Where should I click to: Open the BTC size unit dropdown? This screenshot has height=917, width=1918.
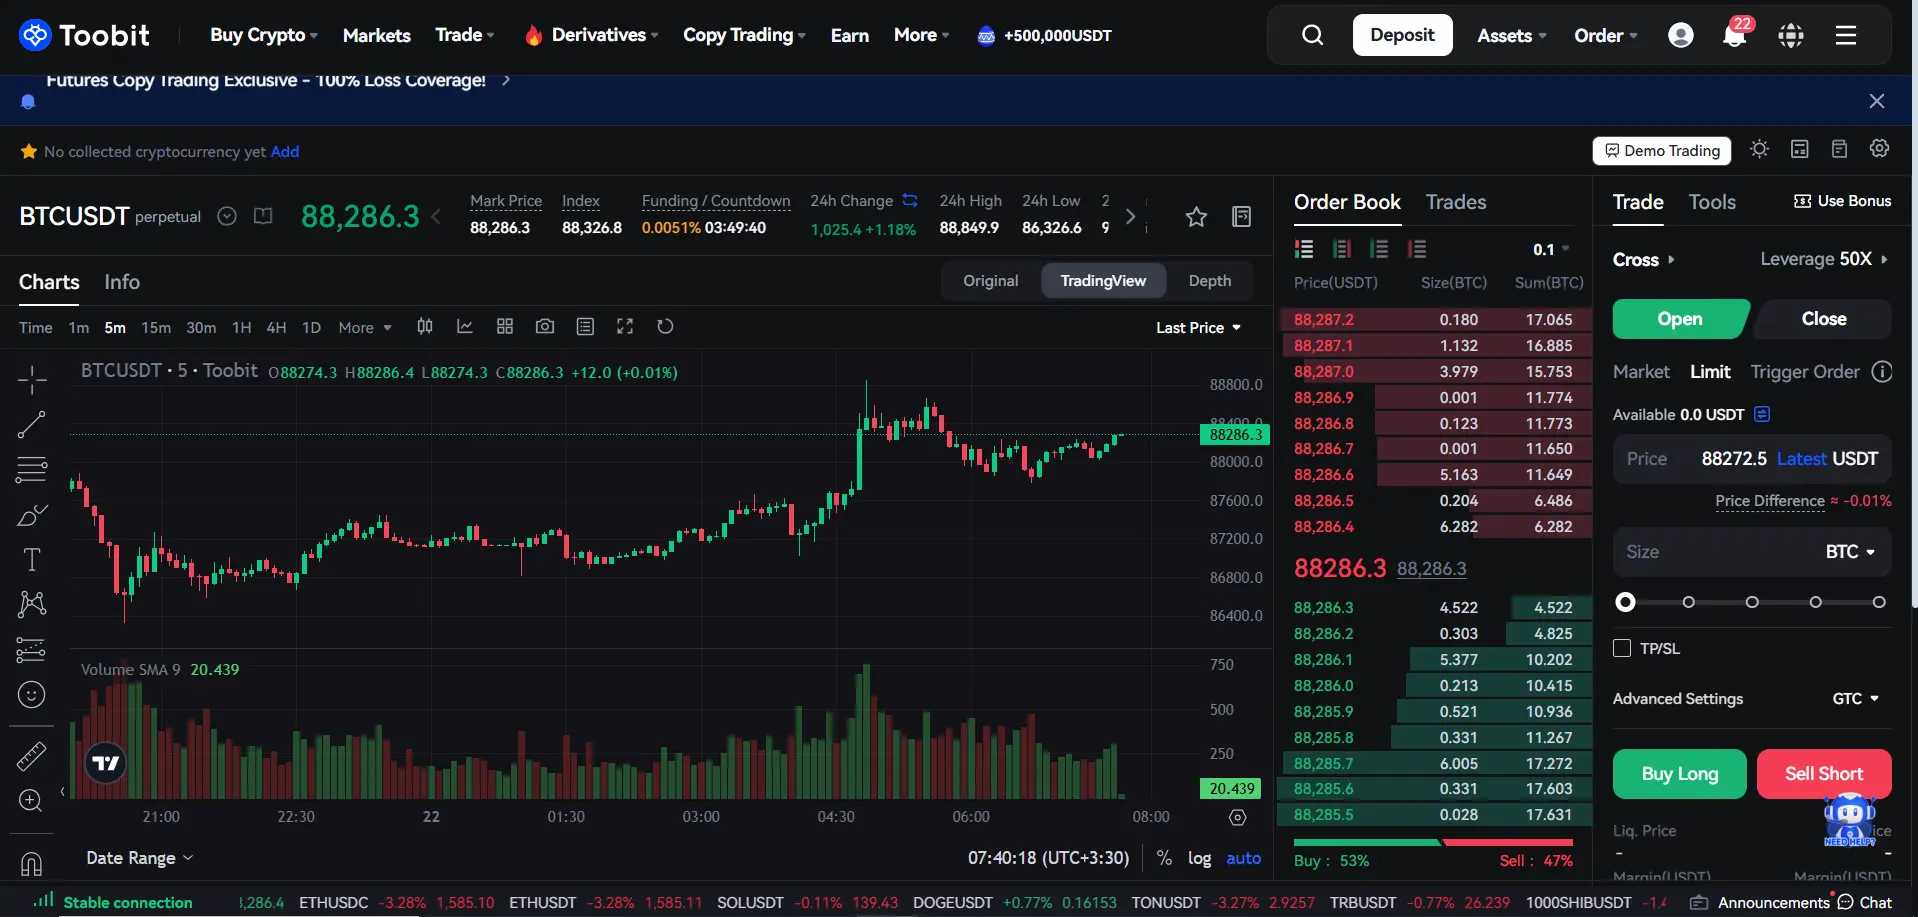[x=1850, y=552]
